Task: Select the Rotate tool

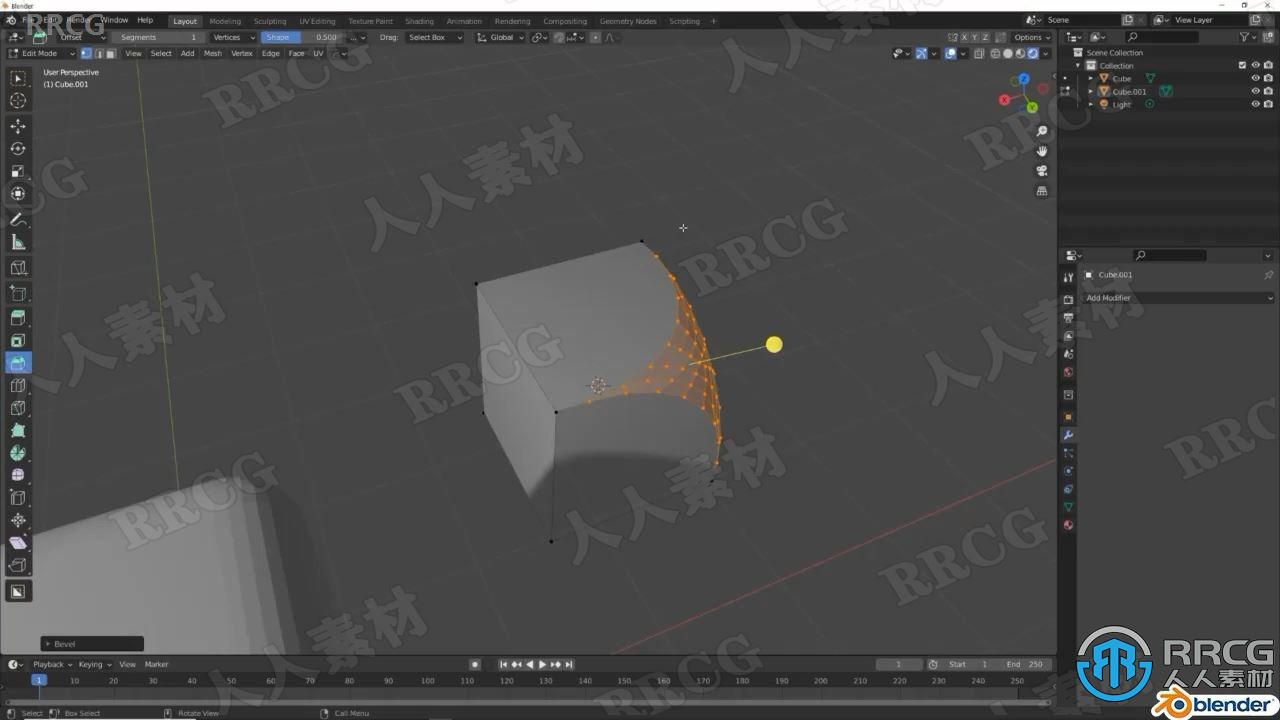Action: tap(18, 149)
